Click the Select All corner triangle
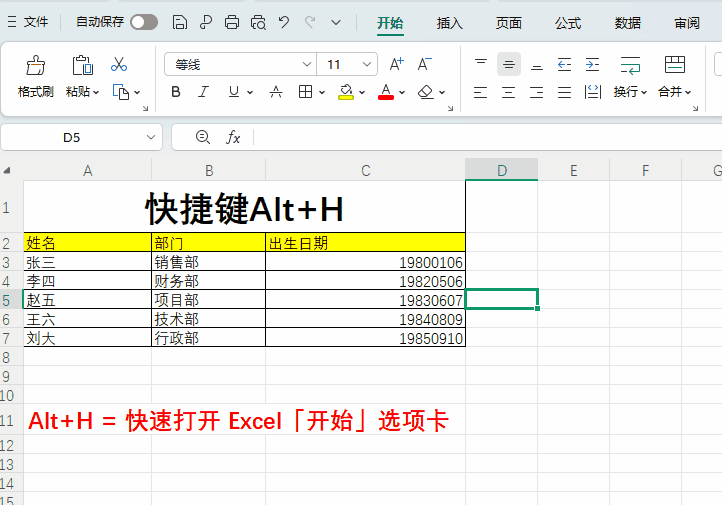The height and width of the screenshot is (505, 722). point(7,171)
